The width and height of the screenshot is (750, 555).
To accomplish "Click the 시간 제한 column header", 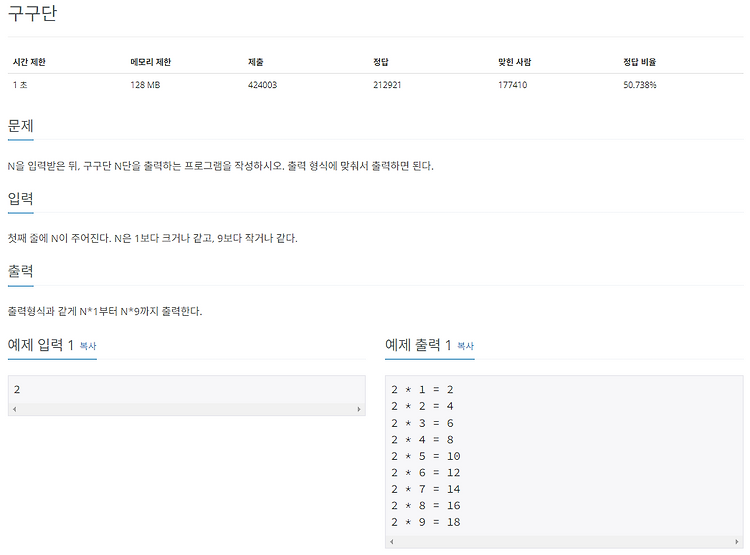I will point(29,62).
